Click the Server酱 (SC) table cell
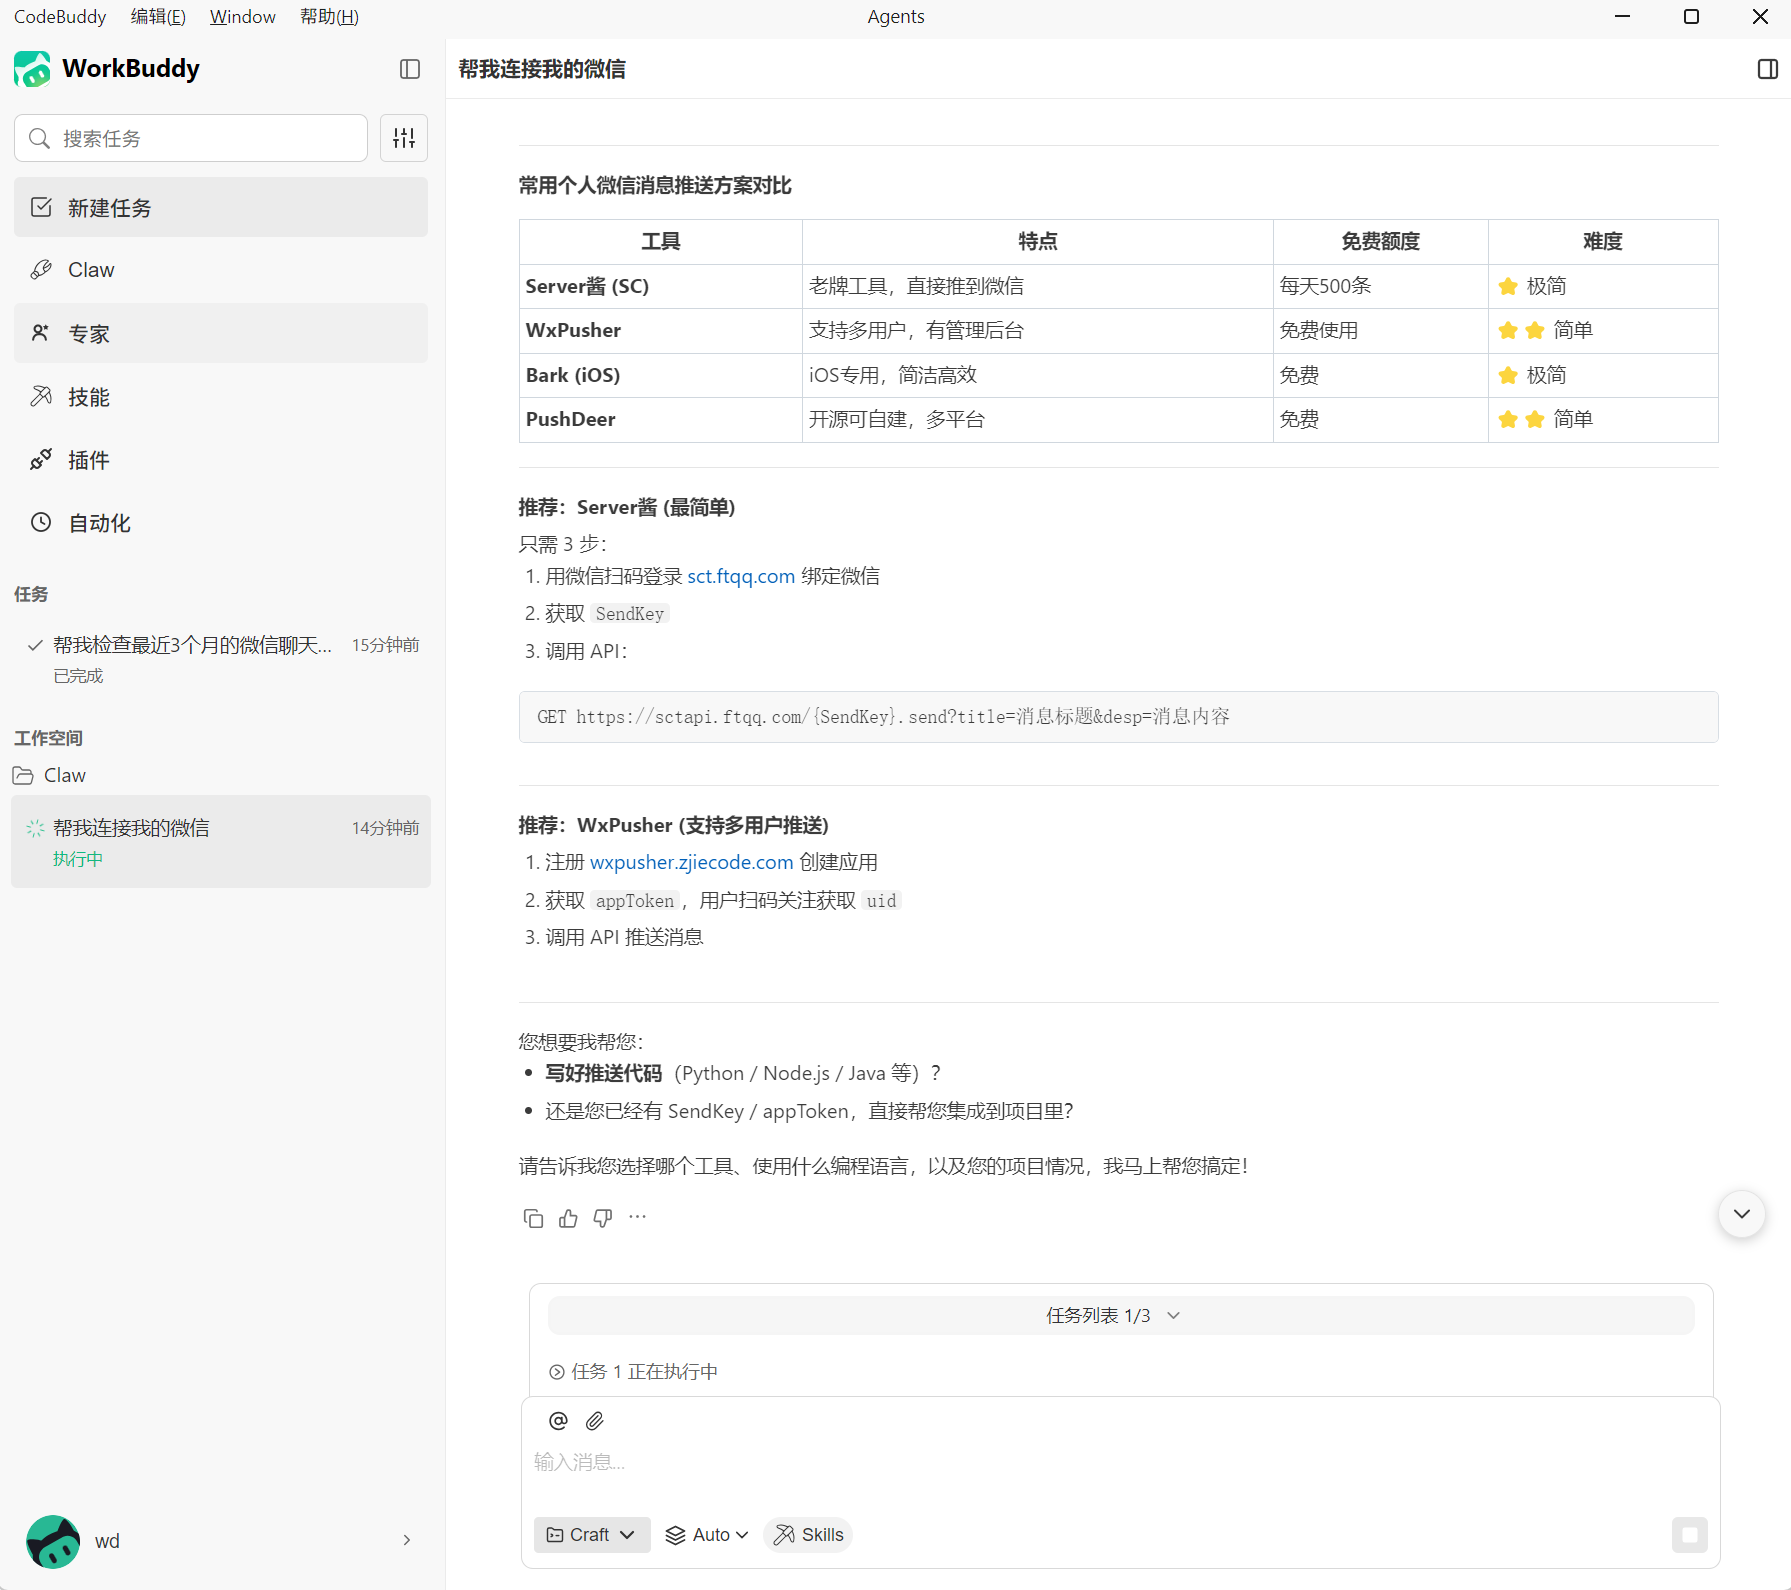This screenshot has width=1791, height=1590. pyautogui.click(x=661, y=287)
